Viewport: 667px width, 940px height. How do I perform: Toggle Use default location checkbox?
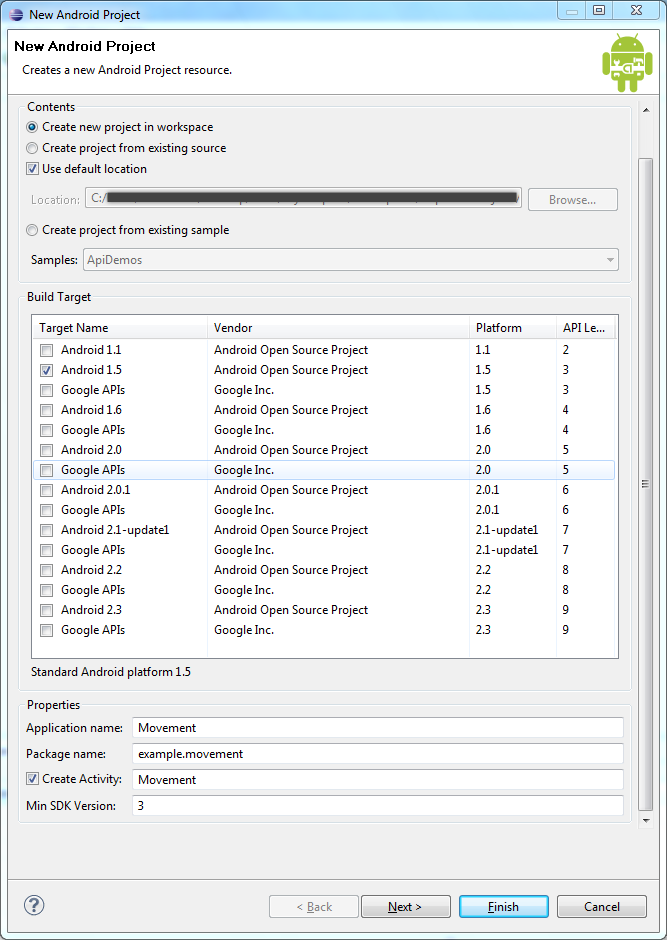click(32, 169)
